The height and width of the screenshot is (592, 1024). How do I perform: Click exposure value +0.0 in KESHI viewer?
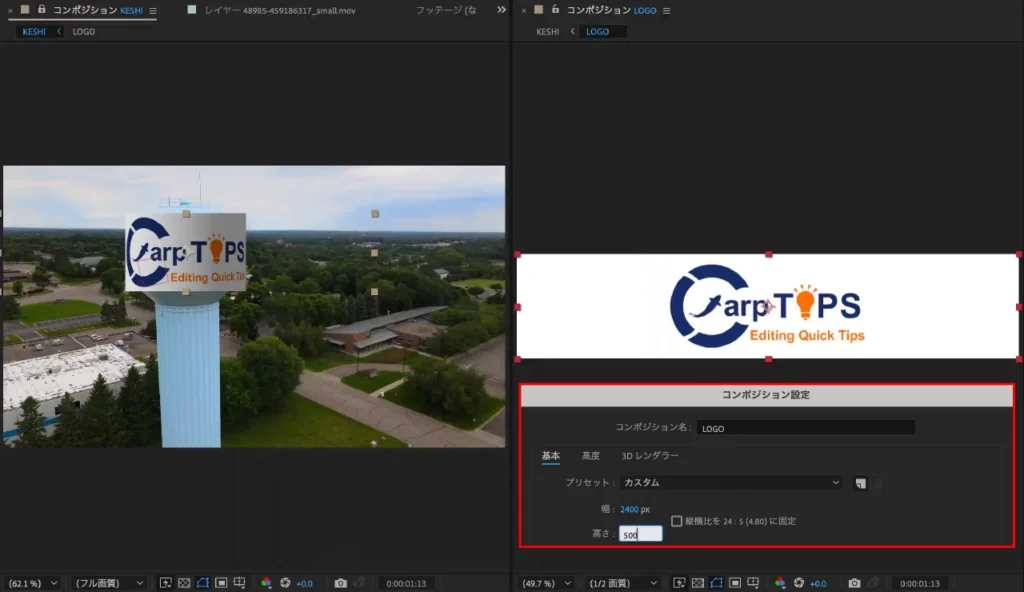pos(304,584)
